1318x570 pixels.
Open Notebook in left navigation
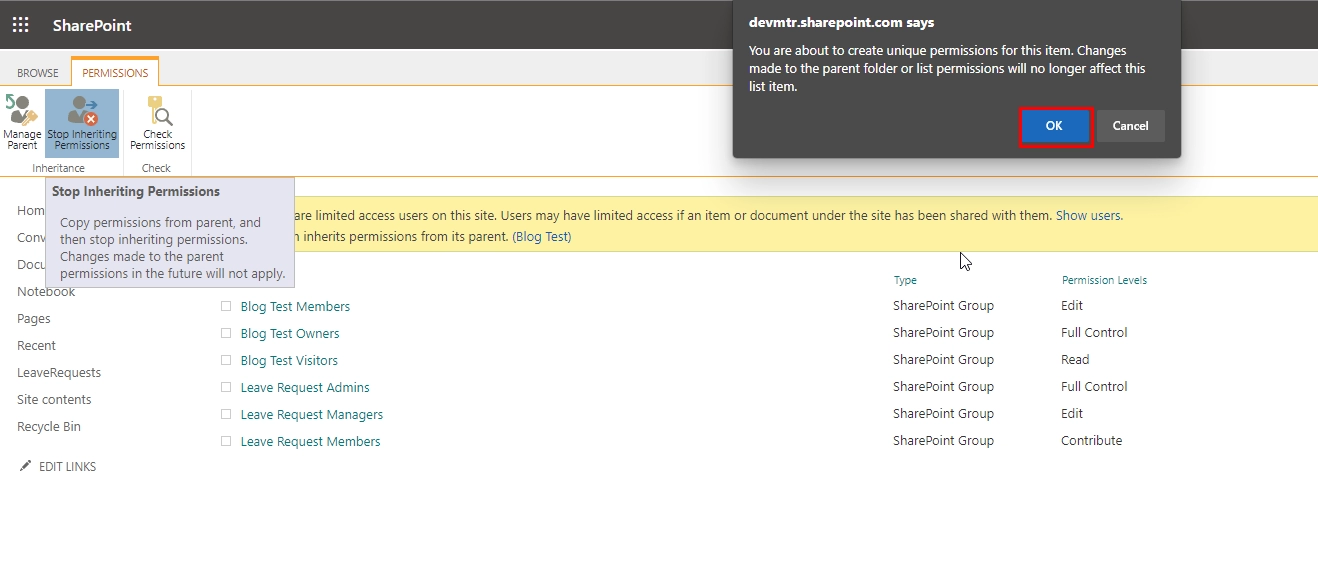[x=46, y=291]
